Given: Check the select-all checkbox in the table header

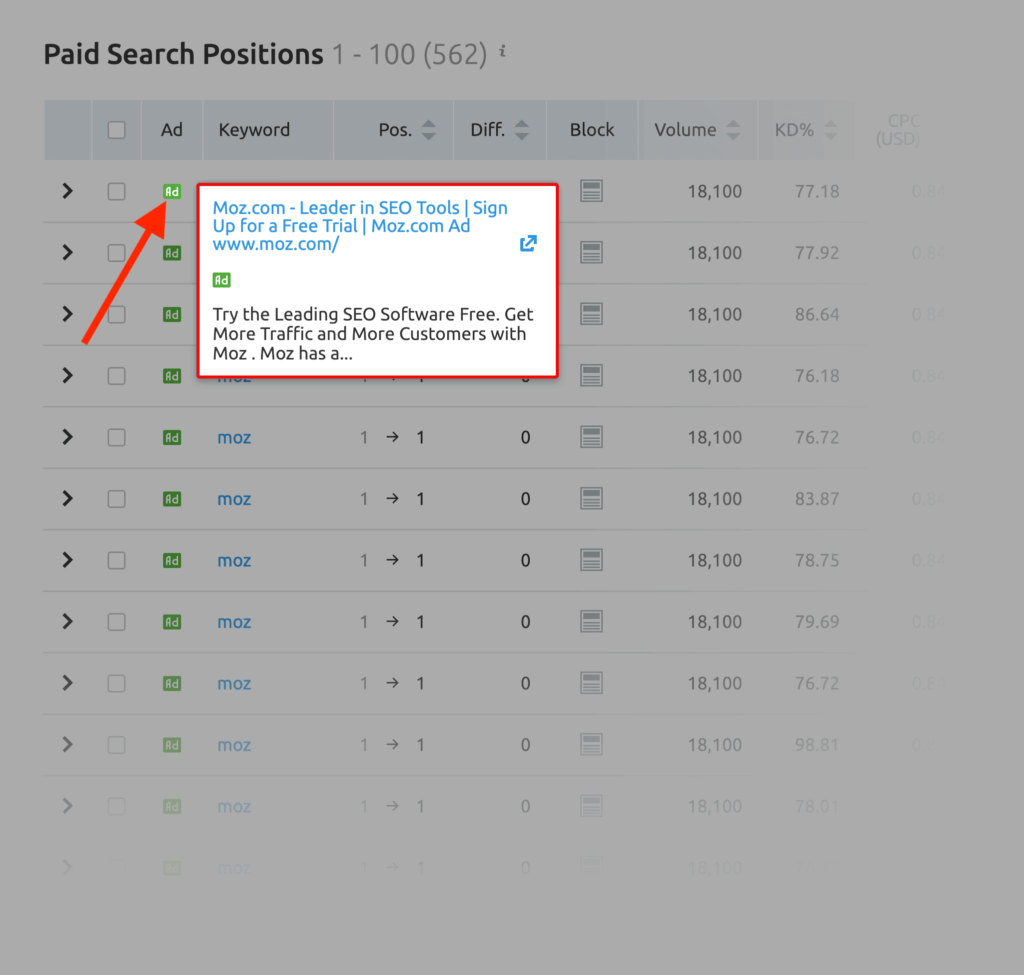Looking at the screenshot, I should click(116, 129).
